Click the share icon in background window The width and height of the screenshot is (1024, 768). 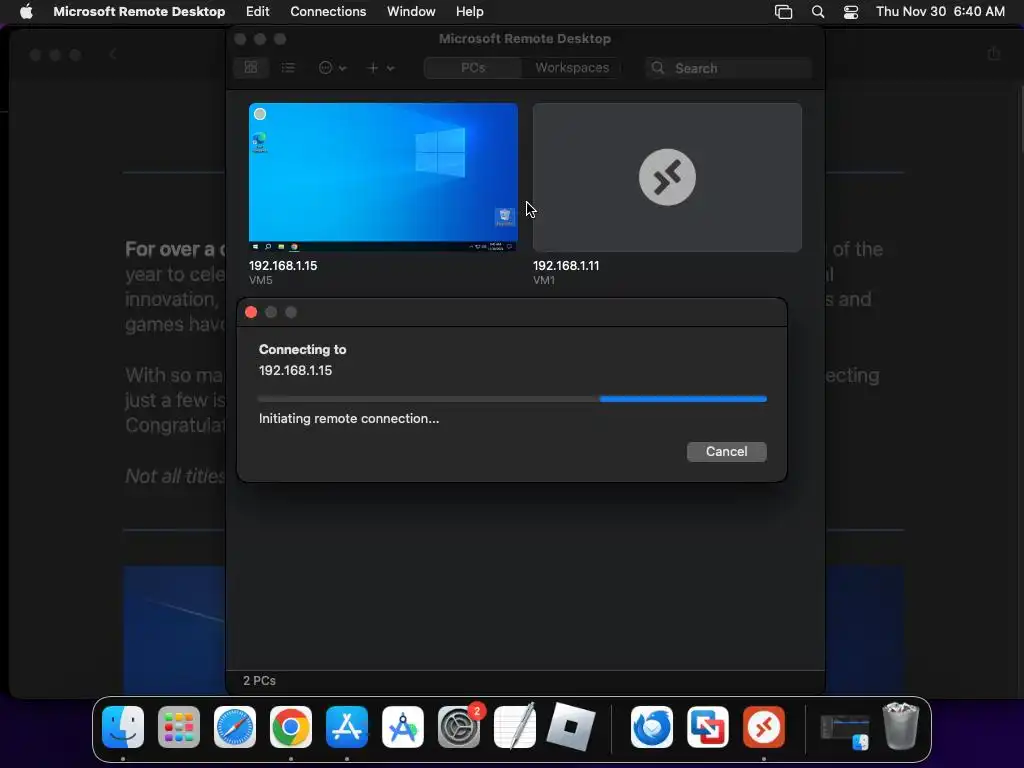993,54
